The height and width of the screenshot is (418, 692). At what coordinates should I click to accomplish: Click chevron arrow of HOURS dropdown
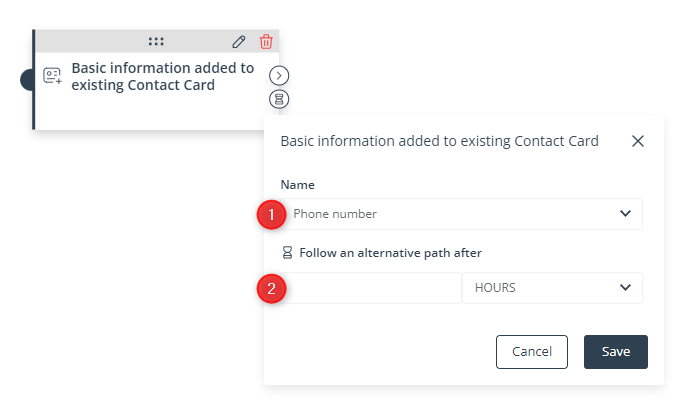click(x=625, y=287)
